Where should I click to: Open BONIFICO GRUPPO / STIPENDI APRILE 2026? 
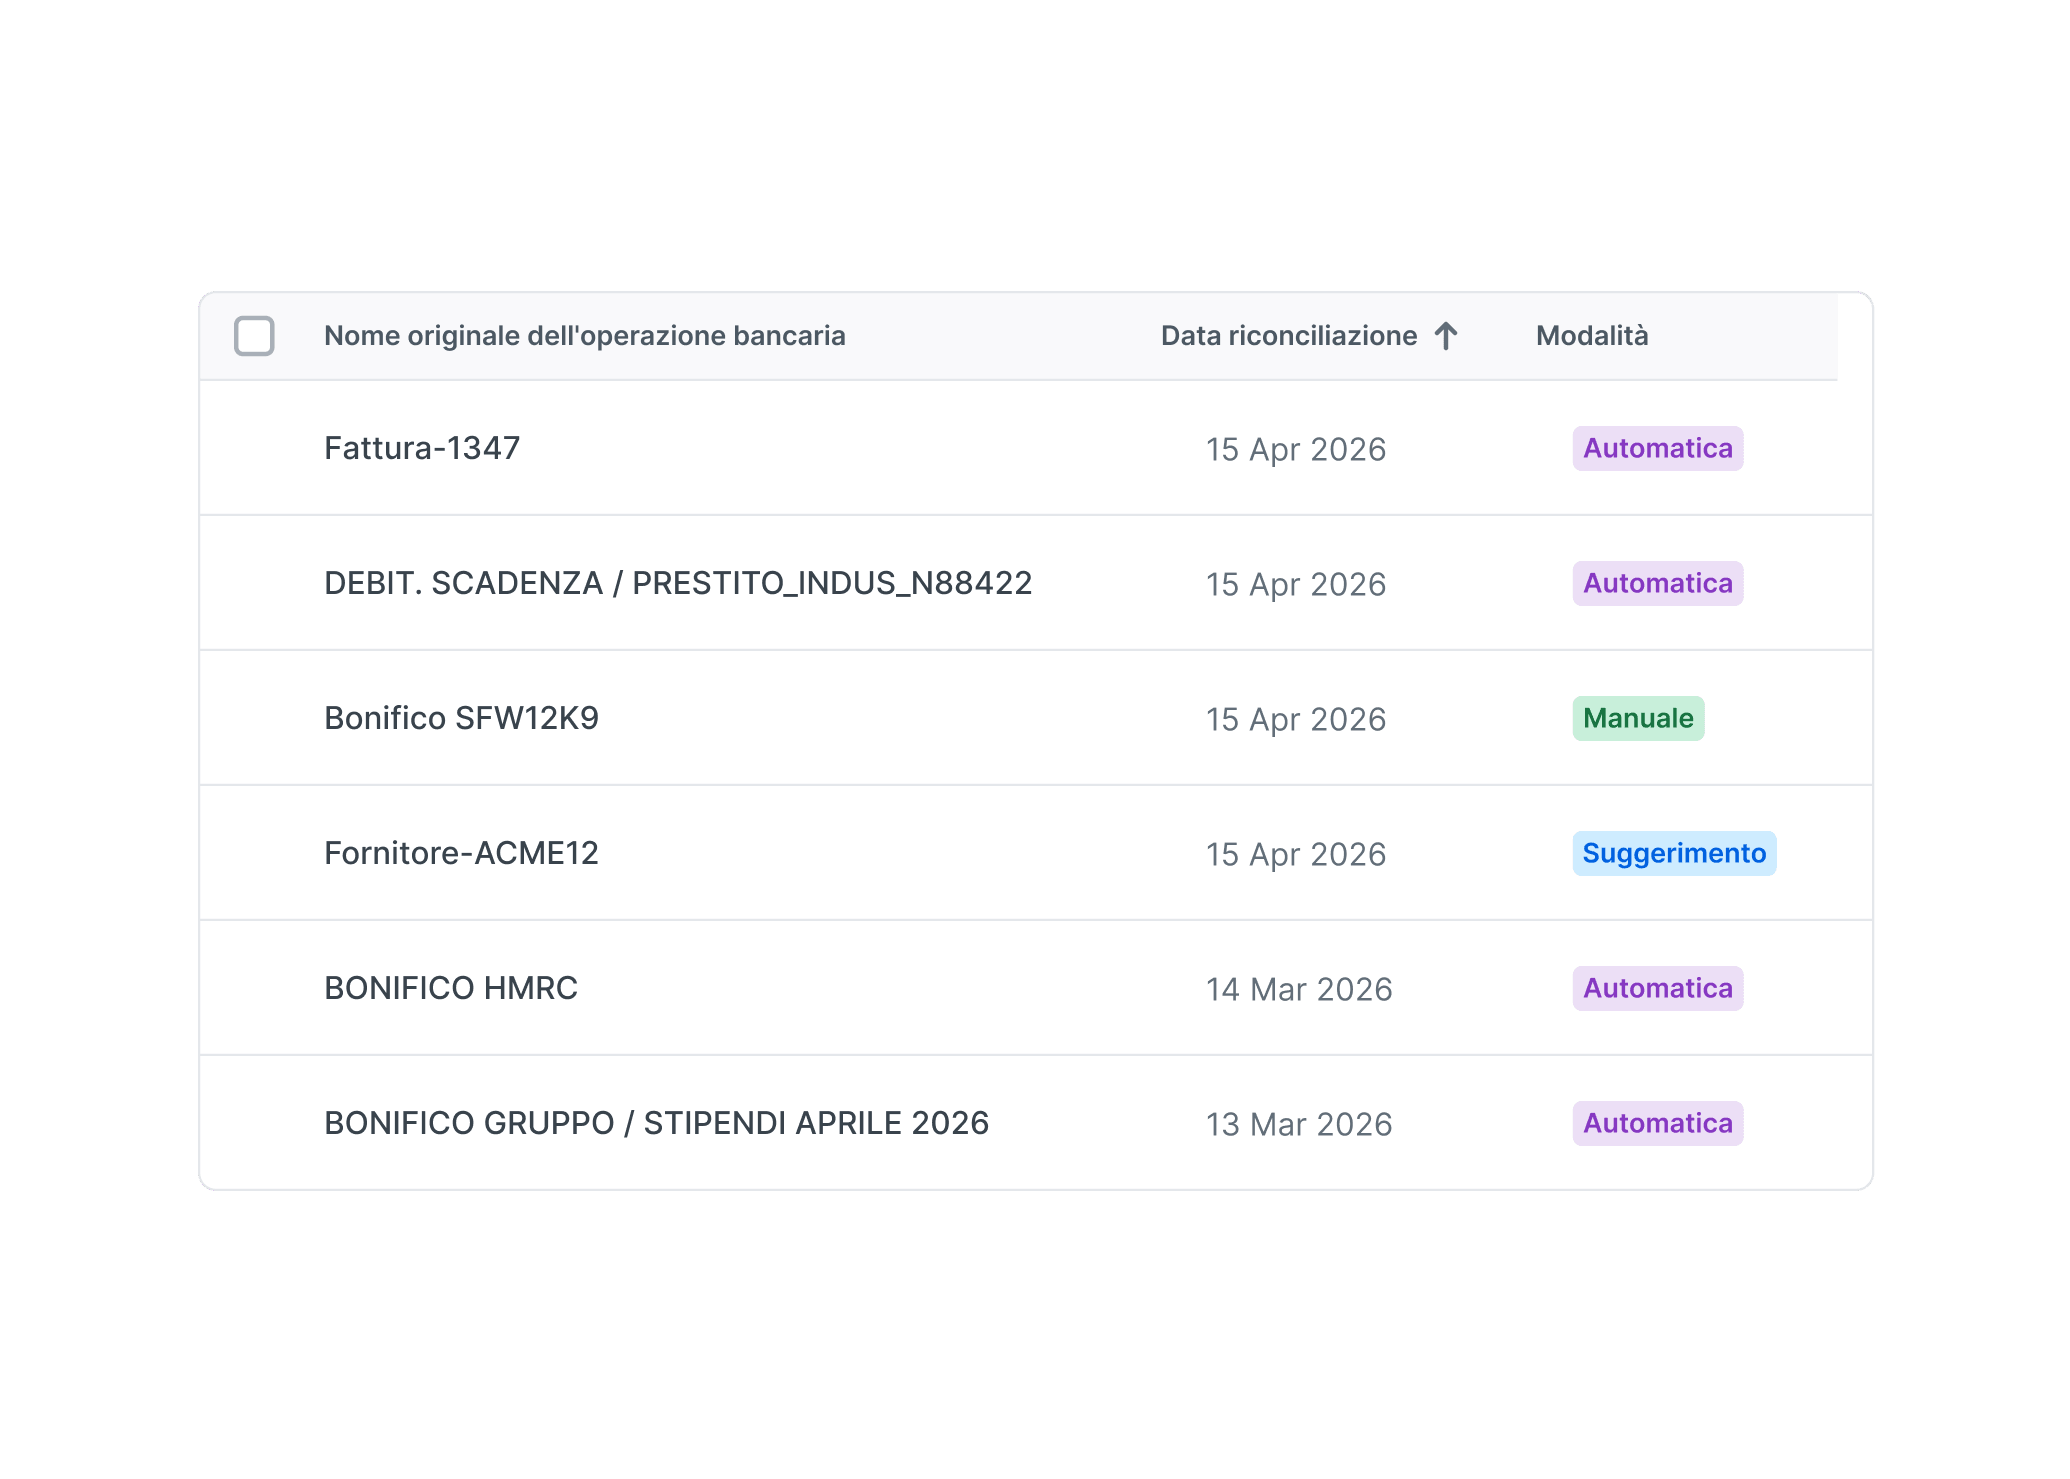pyautogui.click(x=1036, y=1122)
